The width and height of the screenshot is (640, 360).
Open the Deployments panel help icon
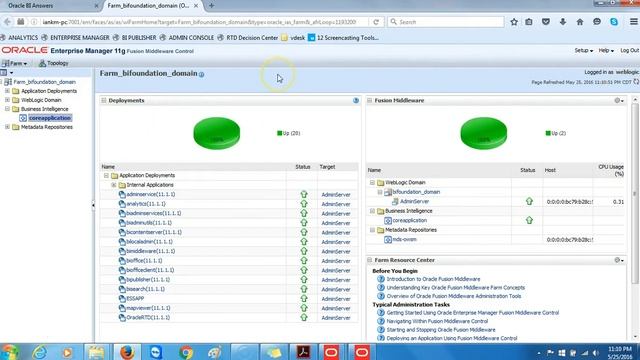tap(356, 100)
